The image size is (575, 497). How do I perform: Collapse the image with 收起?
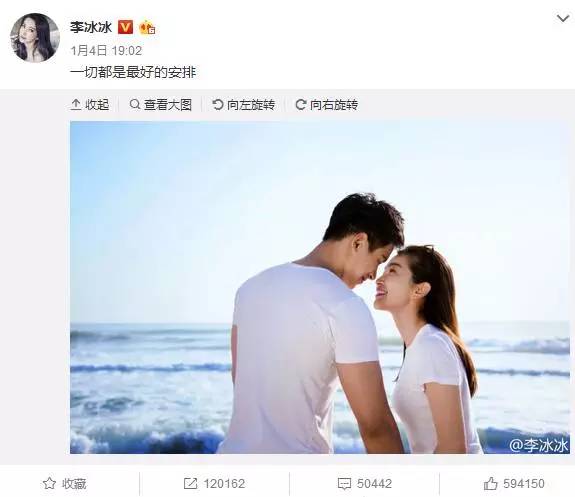tap(90, 105)
